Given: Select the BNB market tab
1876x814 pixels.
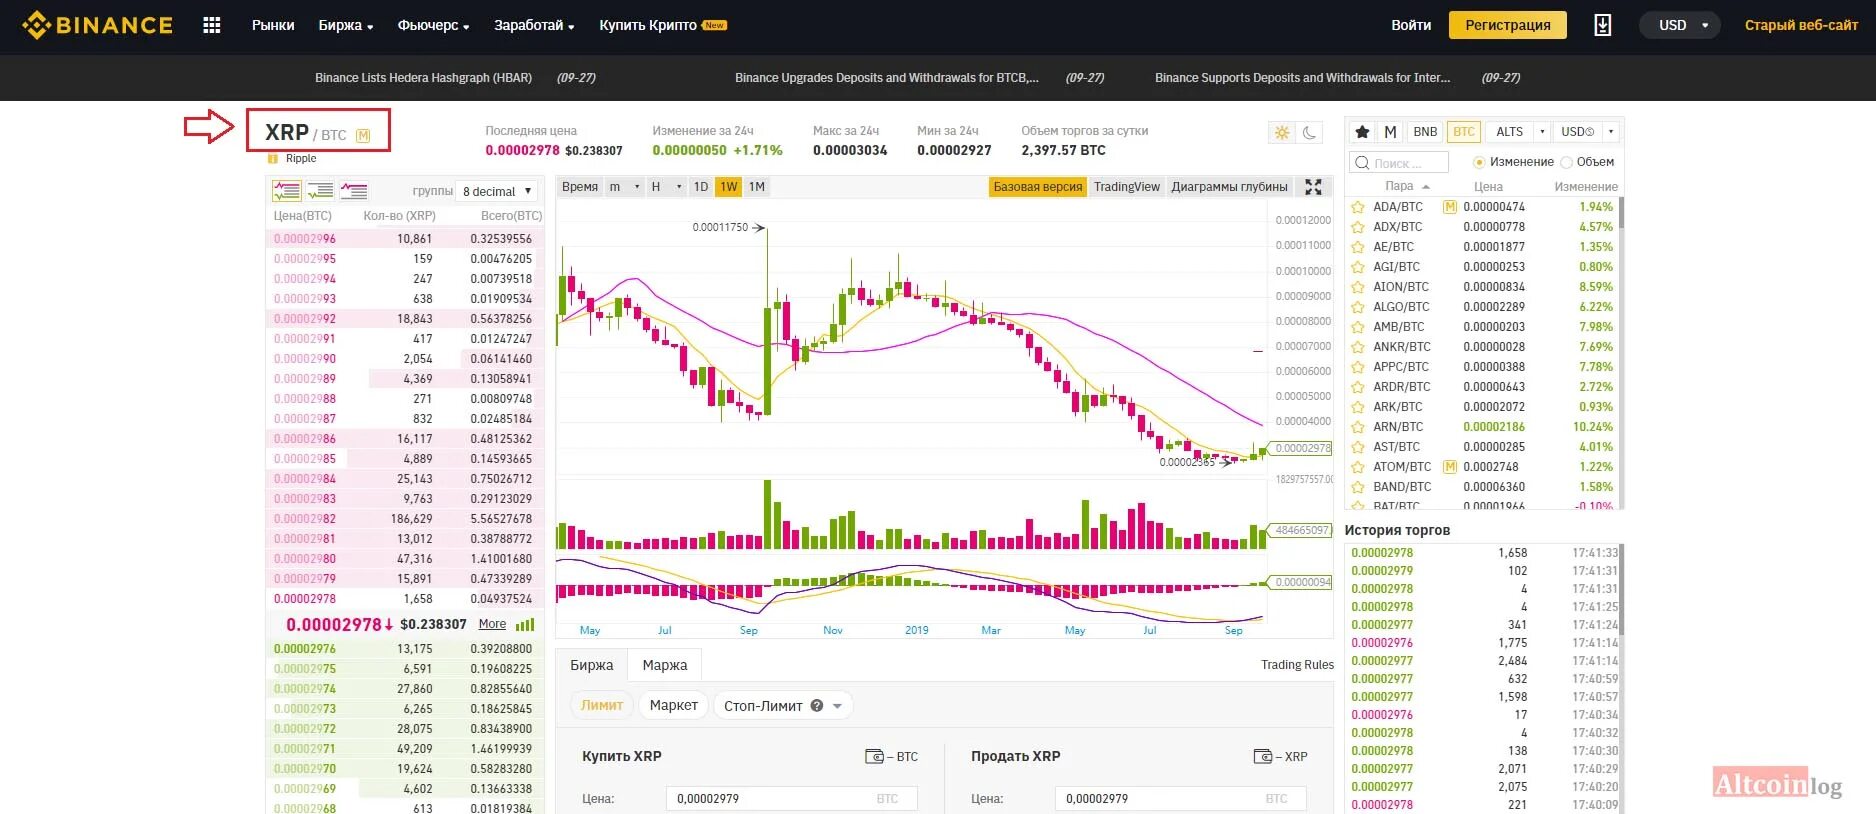Looking at the screenshot, I should [1425, 132].
